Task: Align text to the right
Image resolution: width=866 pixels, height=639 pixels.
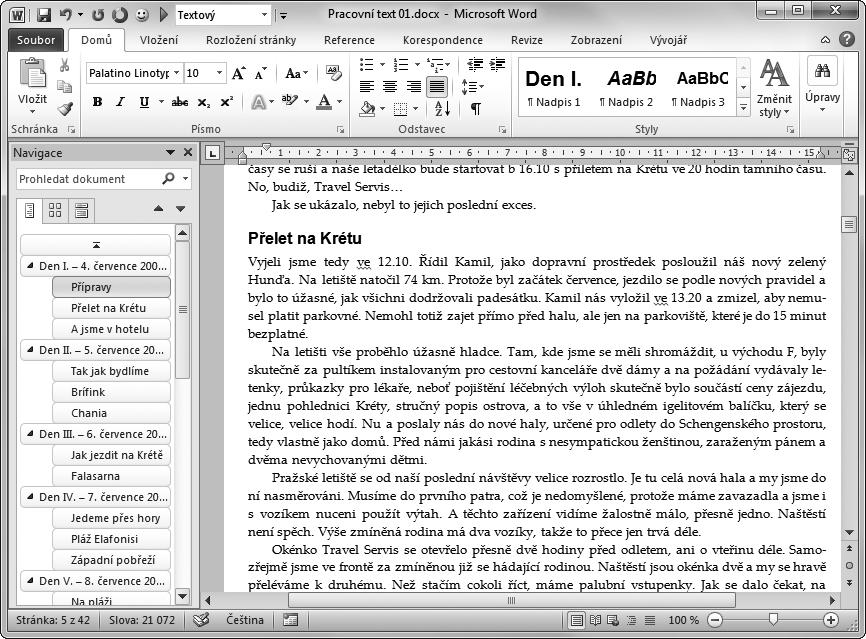Action: 413,86
